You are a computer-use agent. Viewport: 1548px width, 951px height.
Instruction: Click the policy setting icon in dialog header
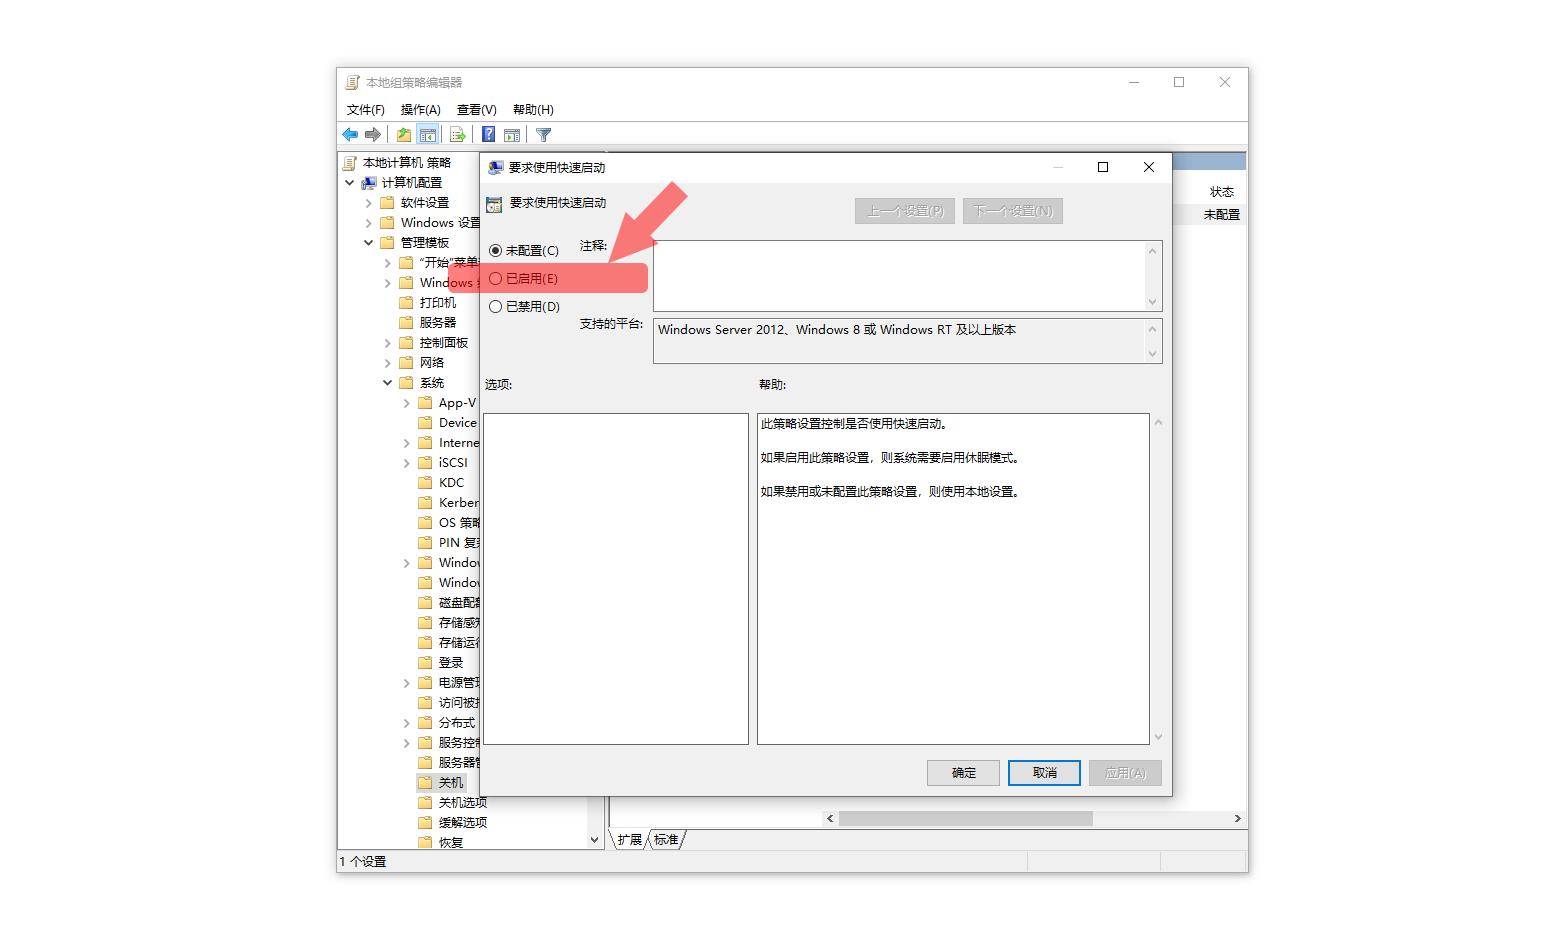(494, 202)
